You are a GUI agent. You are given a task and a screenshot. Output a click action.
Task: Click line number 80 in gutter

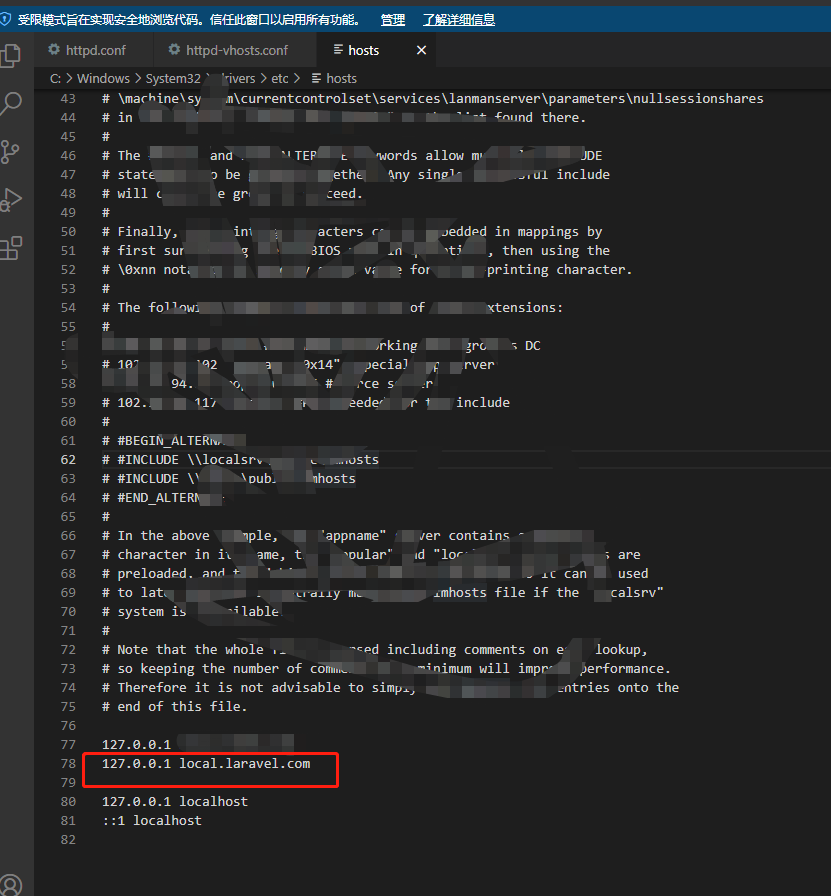pyautogui.click(x=68, y=802)
